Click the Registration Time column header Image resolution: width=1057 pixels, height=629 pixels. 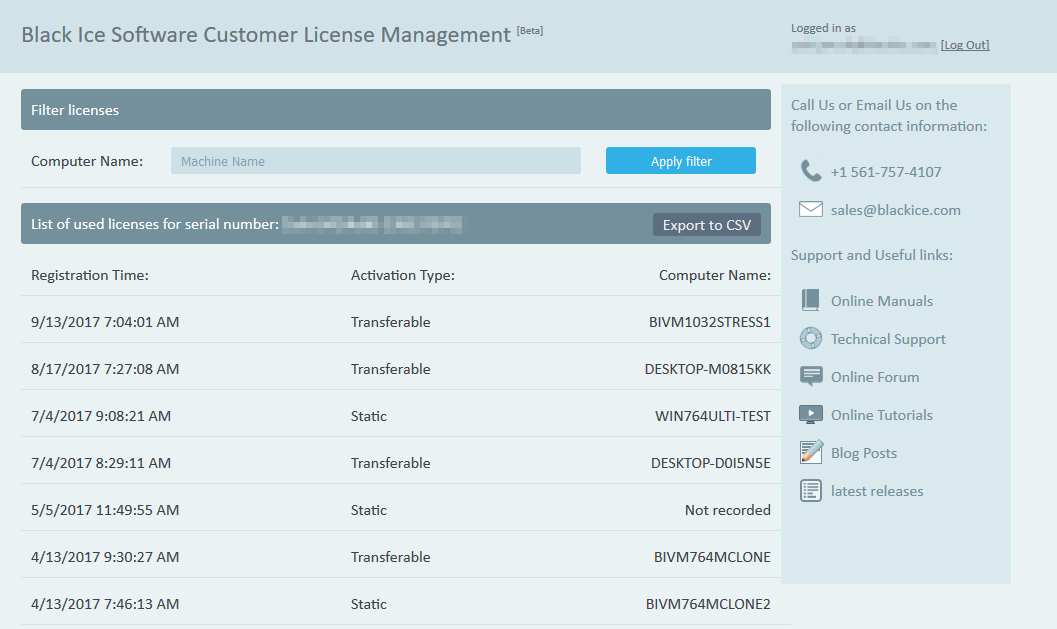tap(90, 275)
